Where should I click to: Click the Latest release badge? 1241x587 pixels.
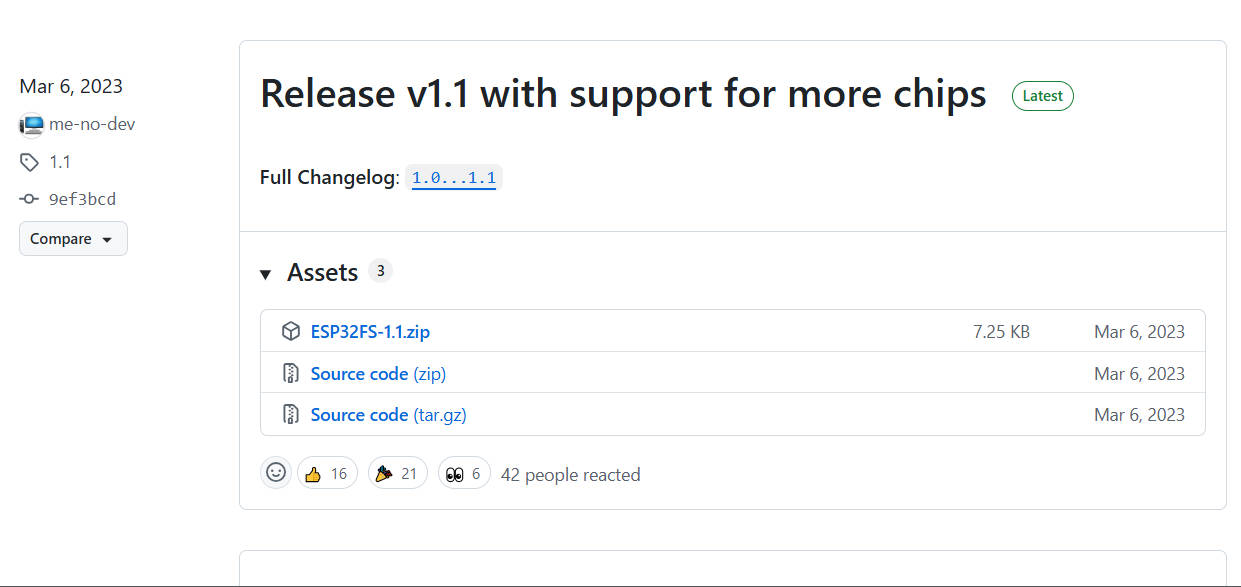coord(1042,96)
